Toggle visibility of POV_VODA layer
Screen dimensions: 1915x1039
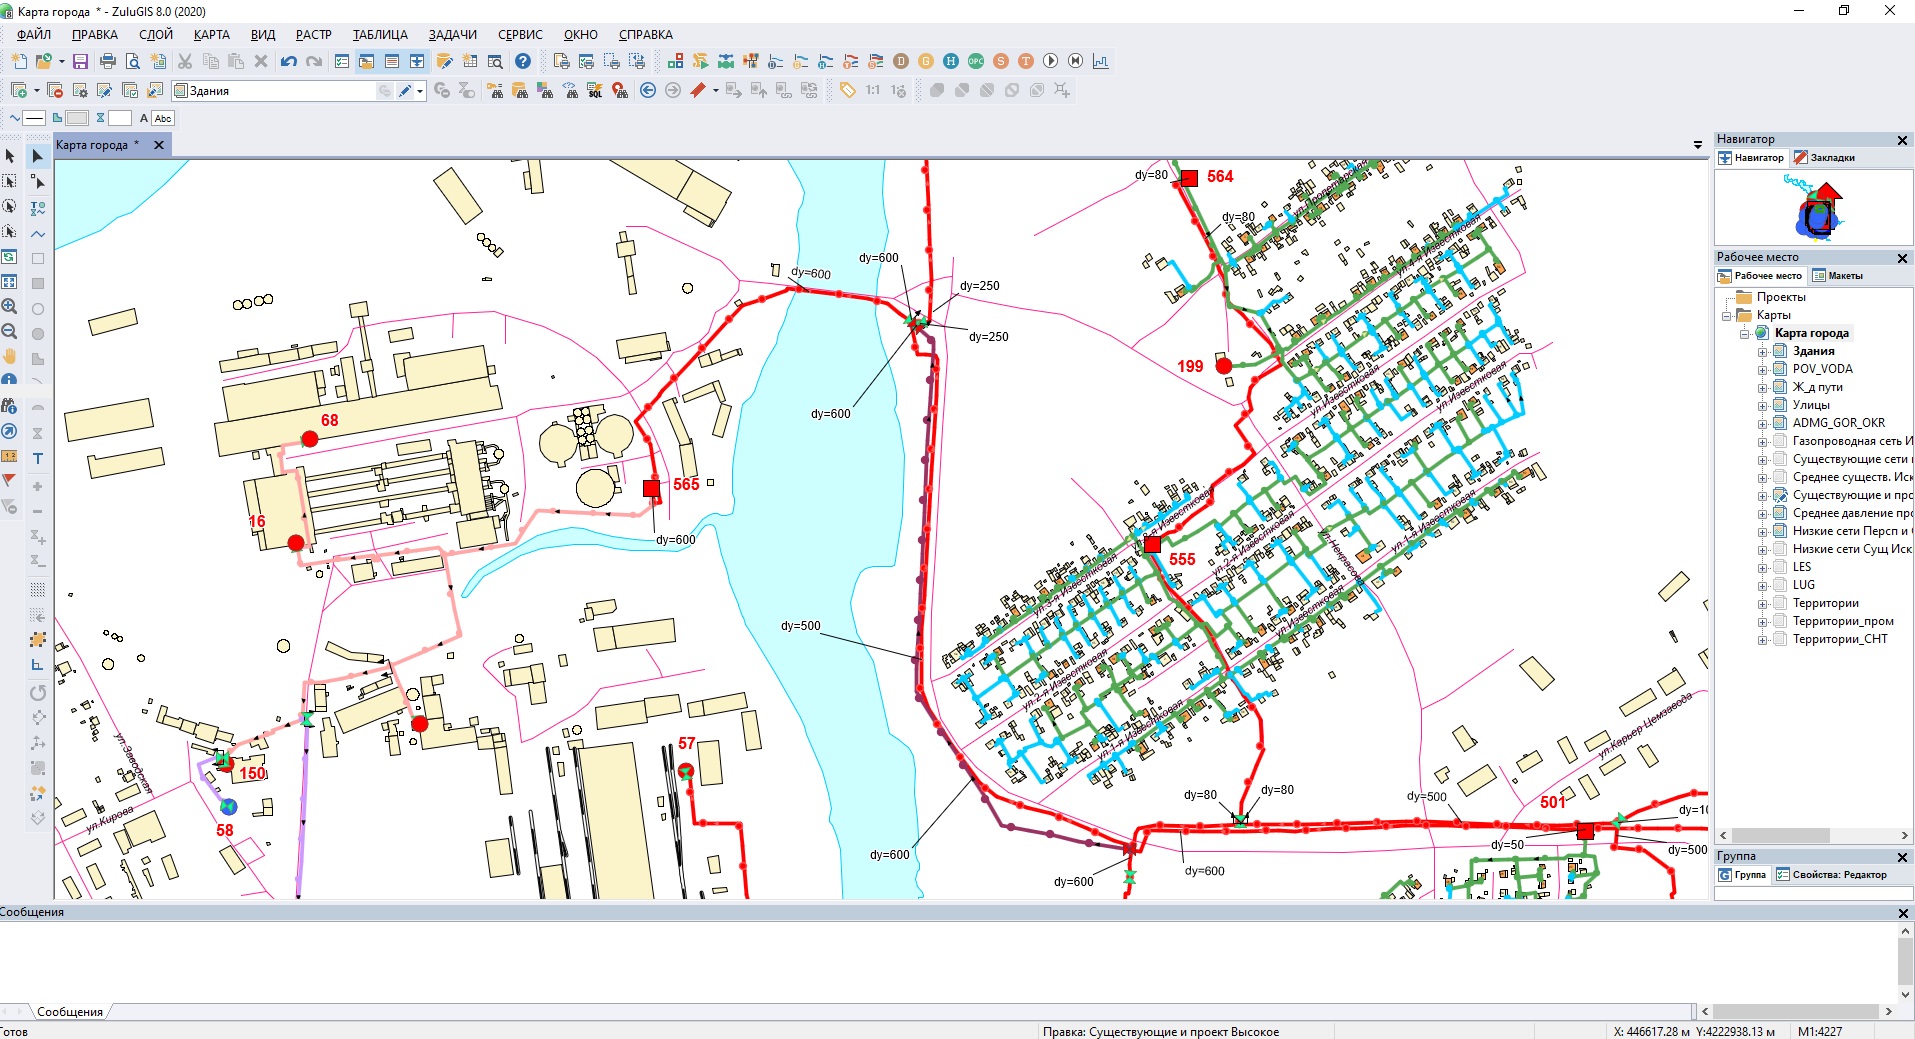point(1780,369)
